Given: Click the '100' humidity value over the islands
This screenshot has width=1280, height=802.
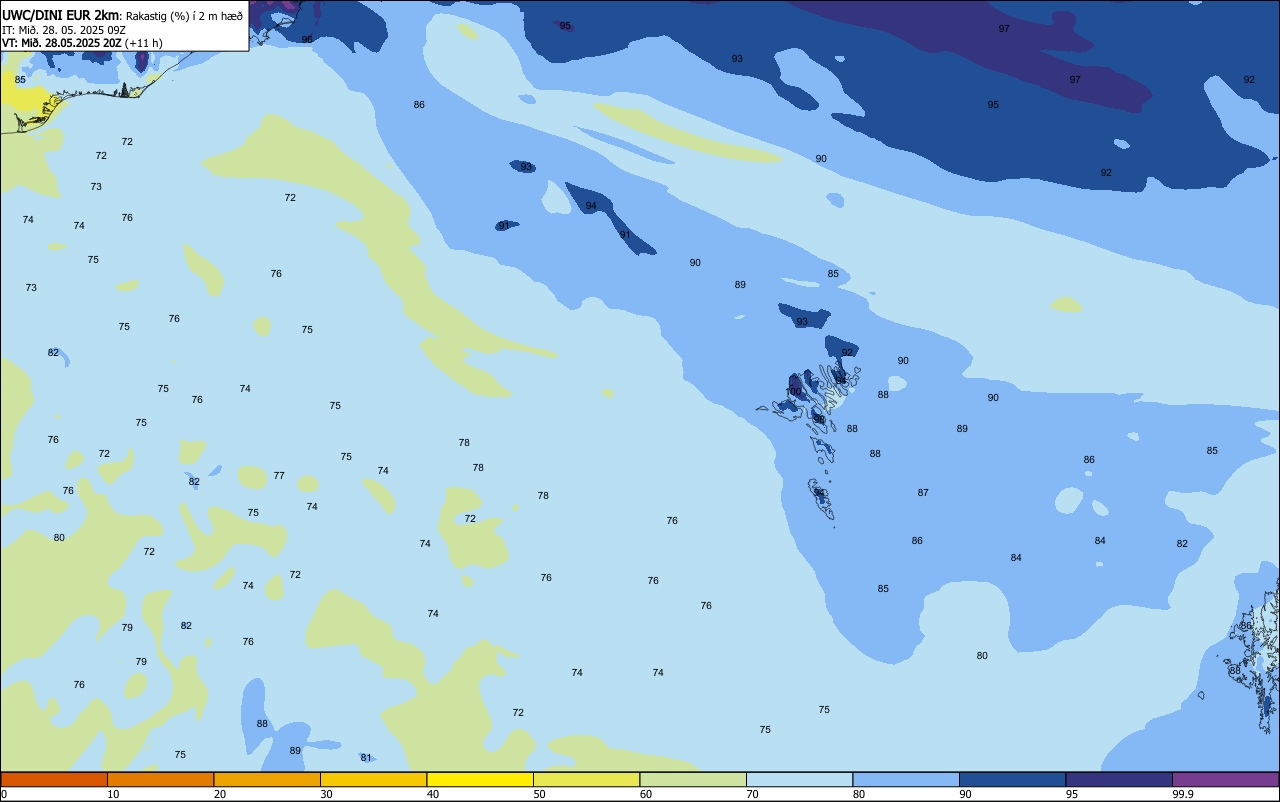Looking at the screenshot, I should (x=794, y=392).
